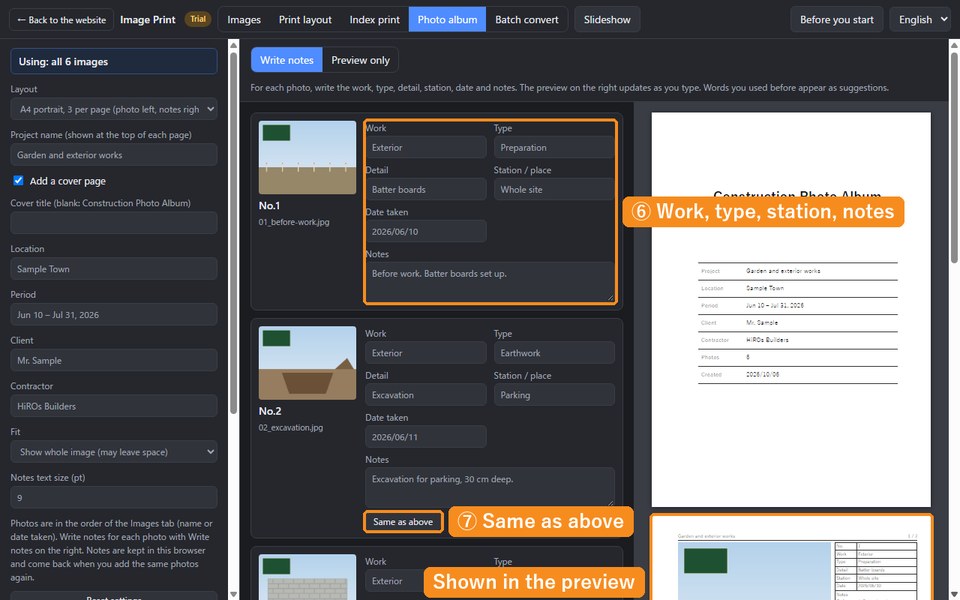
Task: Edit No.1 Notes 'Before work. Batter boards set up.'
Action: (x=490, y=282)
